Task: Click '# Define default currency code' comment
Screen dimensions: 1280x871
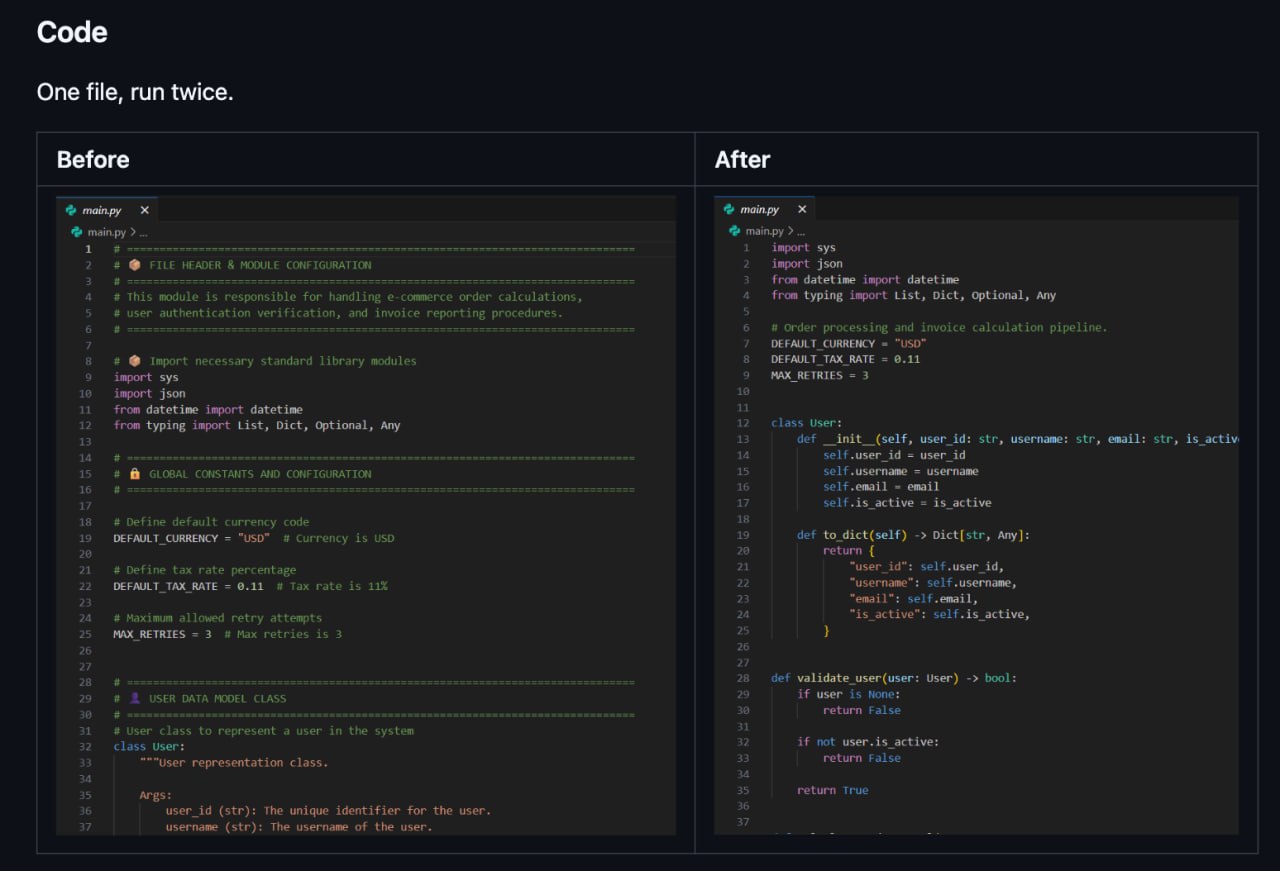Action: tap(211, 522)
